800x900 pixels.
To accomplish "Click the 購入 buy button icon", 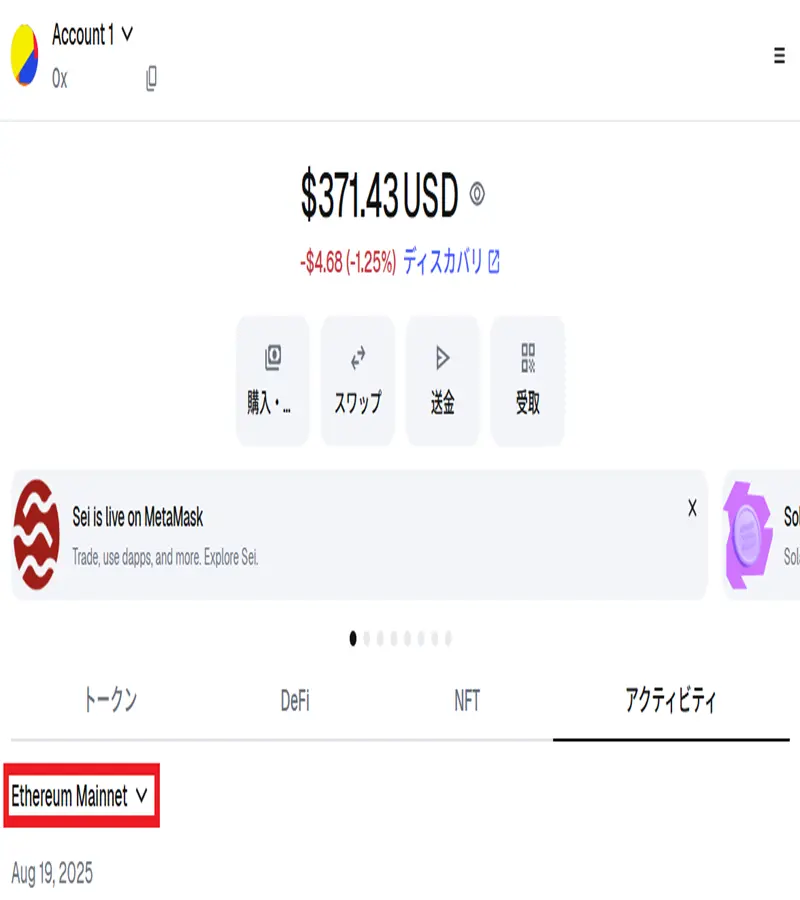I will pyautogui.click(x=273, y=381).
